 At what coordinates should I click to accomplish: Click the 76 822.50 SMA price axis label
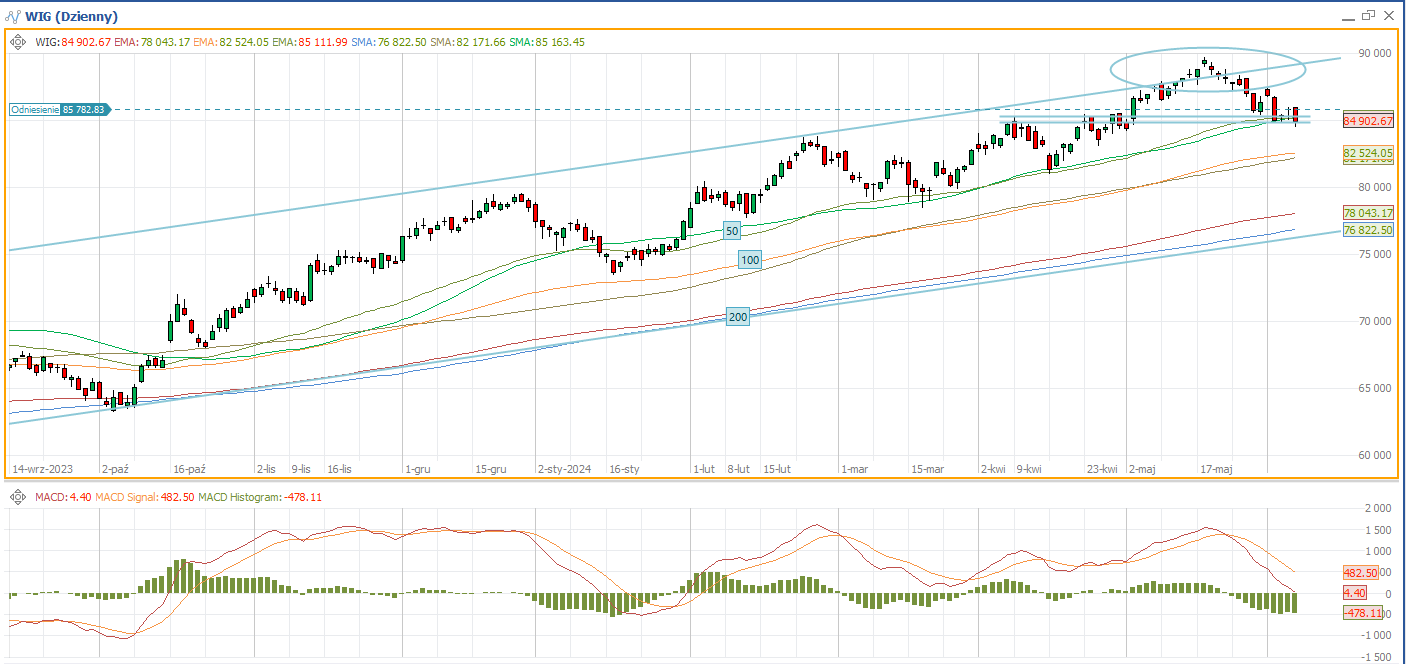tap(1368, 230)
